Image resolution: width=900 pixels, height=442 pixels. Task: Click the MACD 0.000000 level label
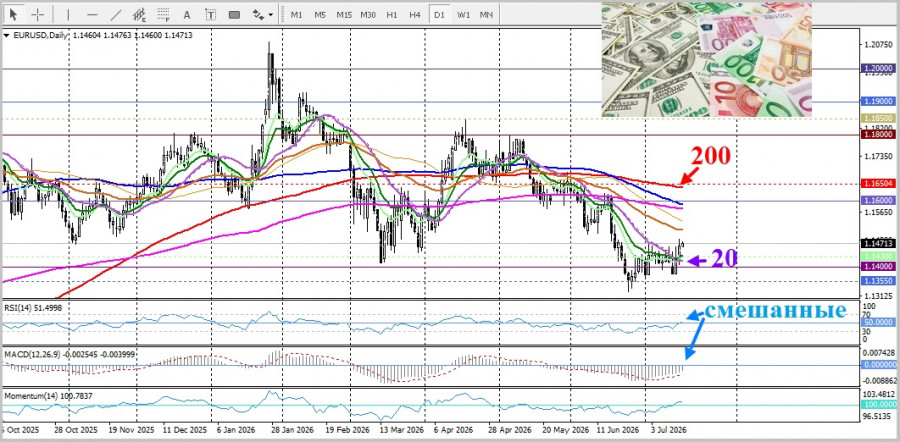click(878, 365)
